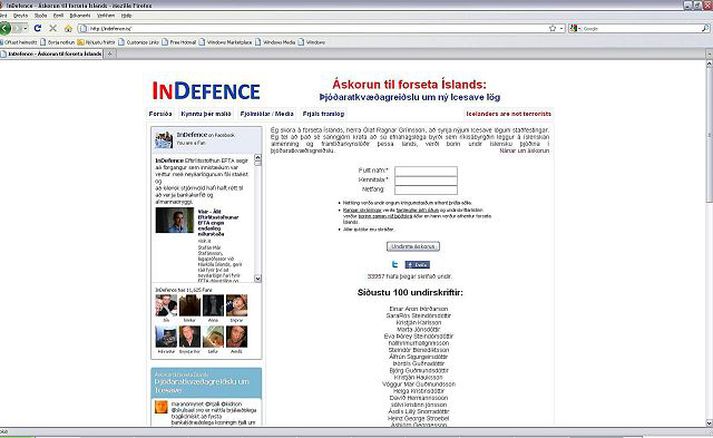Open the Windows Media bookmark
The width and height of the screenshot is (713, 438).
[x=275, y=42]
